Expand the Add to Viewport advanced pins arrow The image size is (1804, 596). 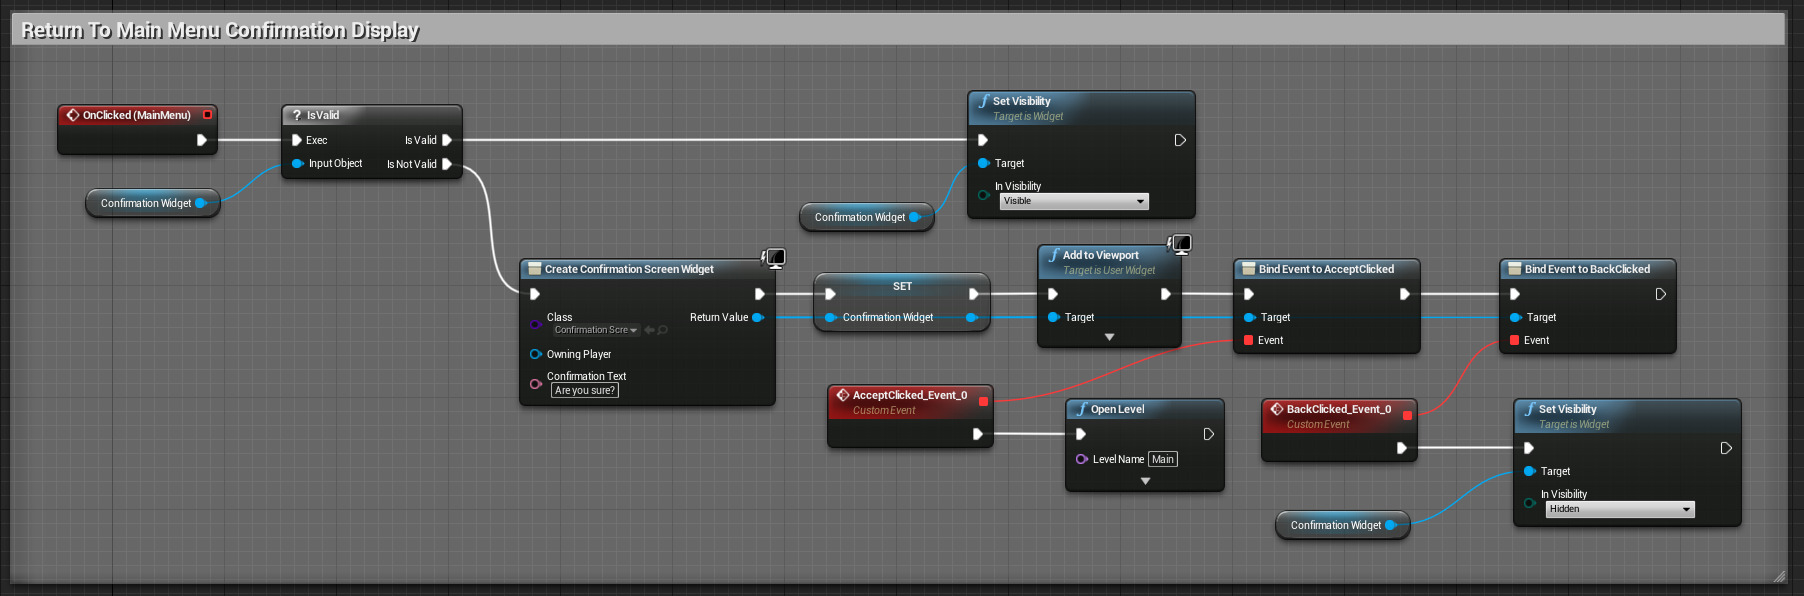coord(1109,338)
